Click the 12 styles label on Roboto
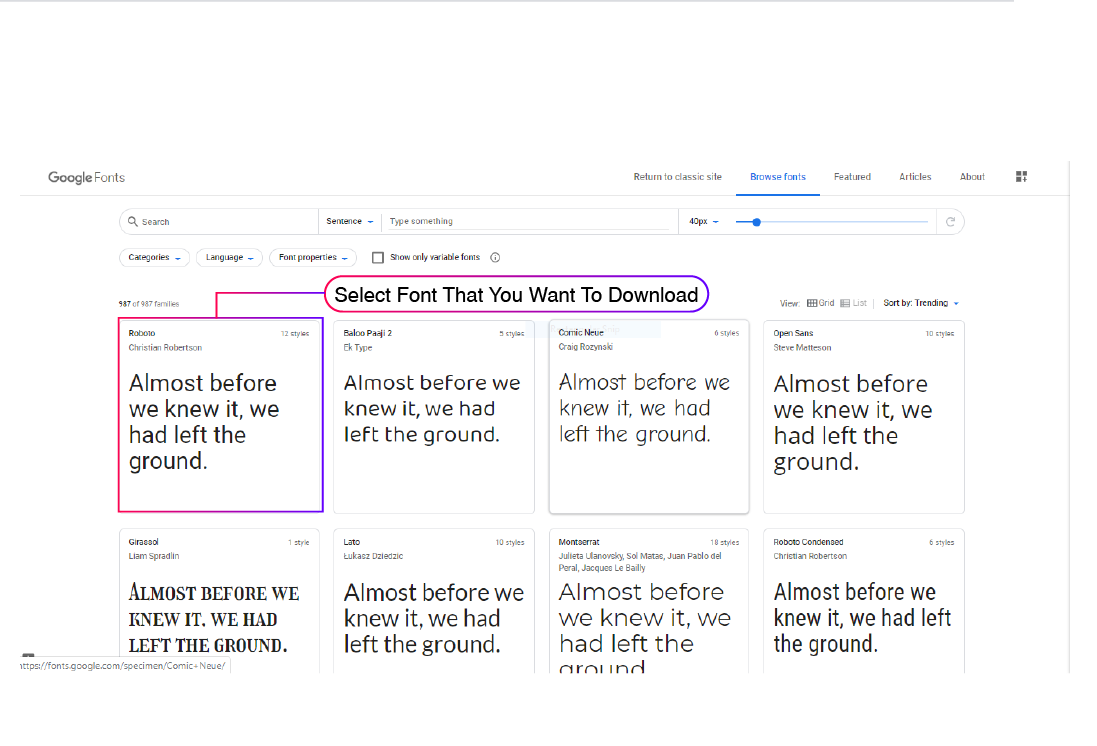Viewport: 1097px width, 746px height. (x=295, y=334)
